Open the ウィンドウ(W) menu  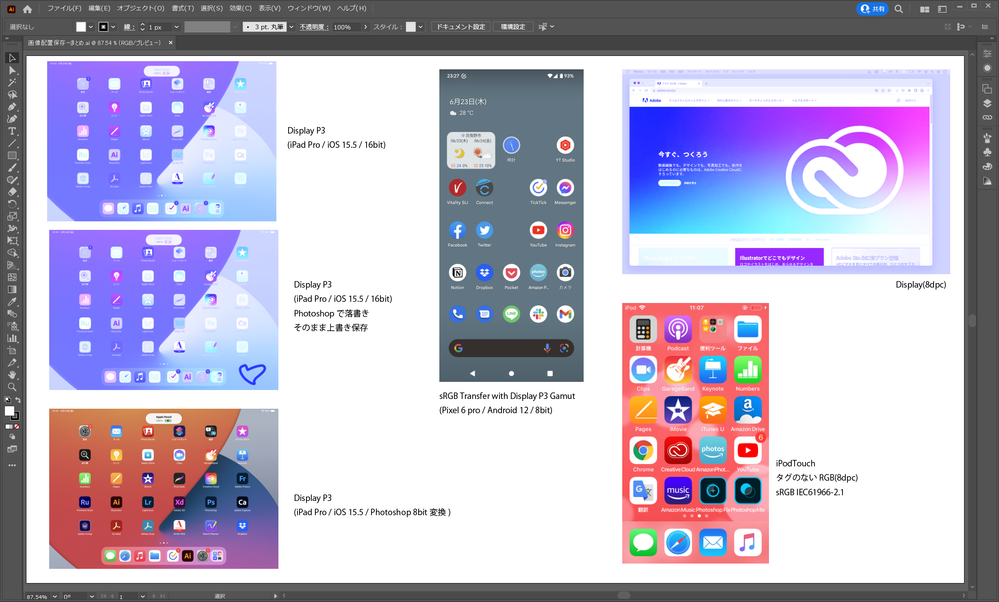click(309, 8)
